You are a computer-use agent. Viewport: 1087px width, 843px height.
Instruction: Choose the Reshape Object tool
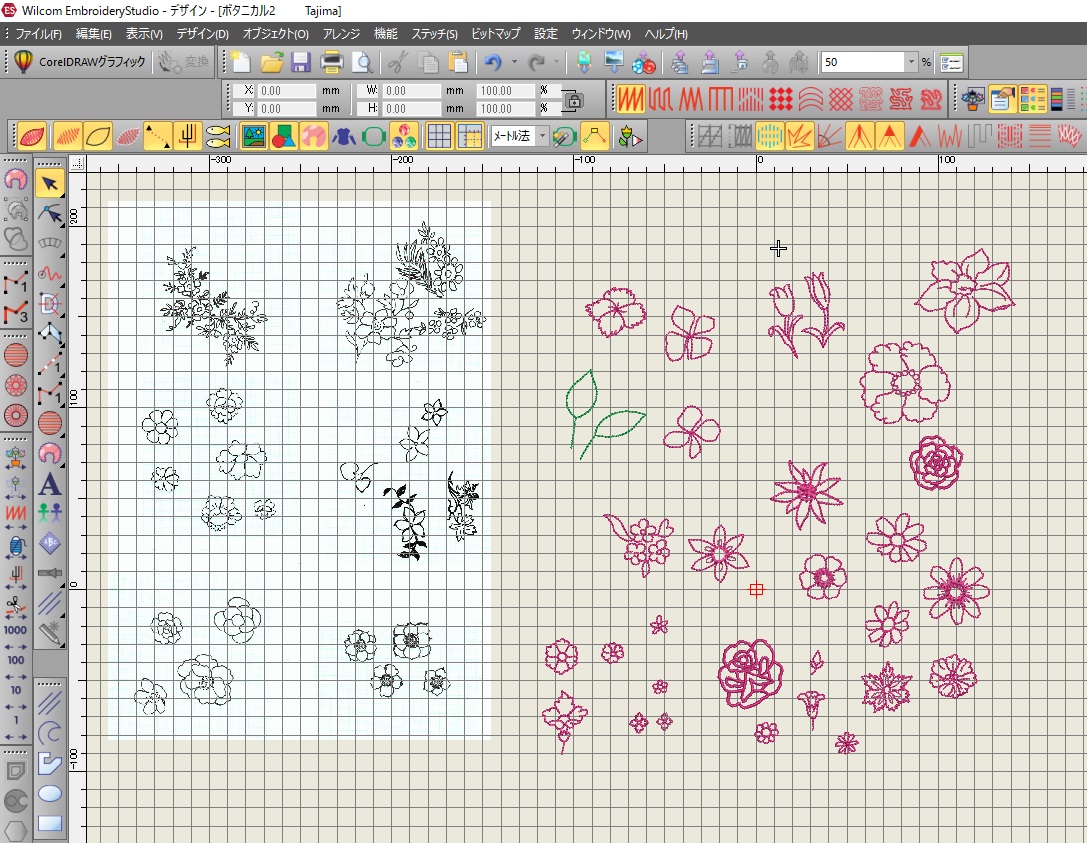[x=49, y=214]
